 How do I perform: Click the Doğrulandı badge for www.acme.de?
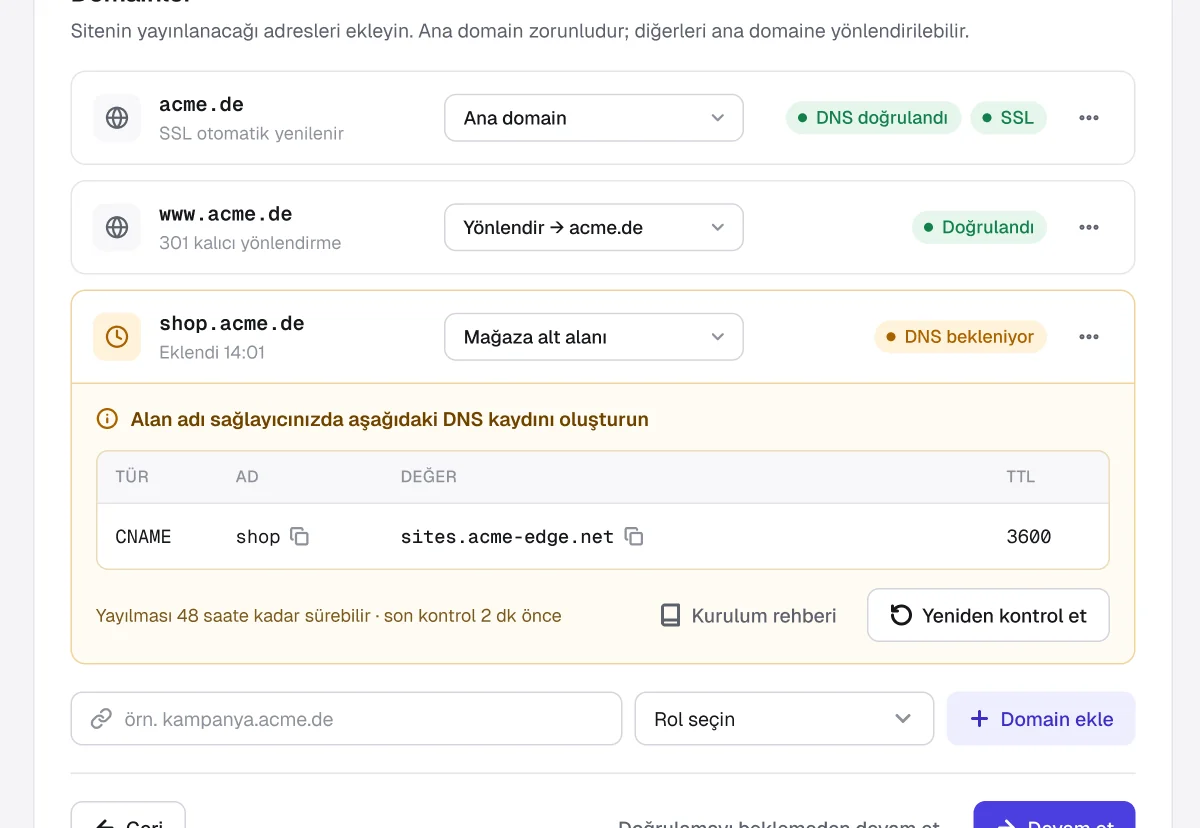(x=979, y=228)
